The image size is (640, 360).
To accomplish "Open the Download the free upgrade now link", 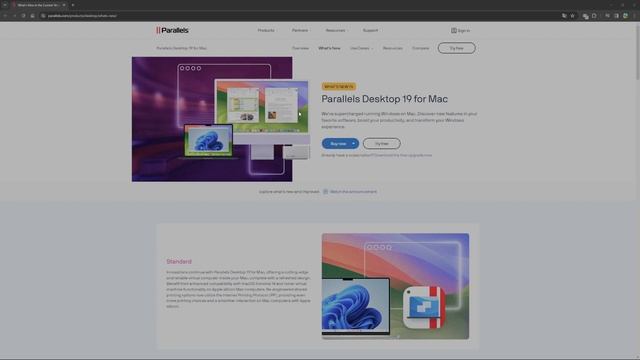I will (x=403, y=156).
